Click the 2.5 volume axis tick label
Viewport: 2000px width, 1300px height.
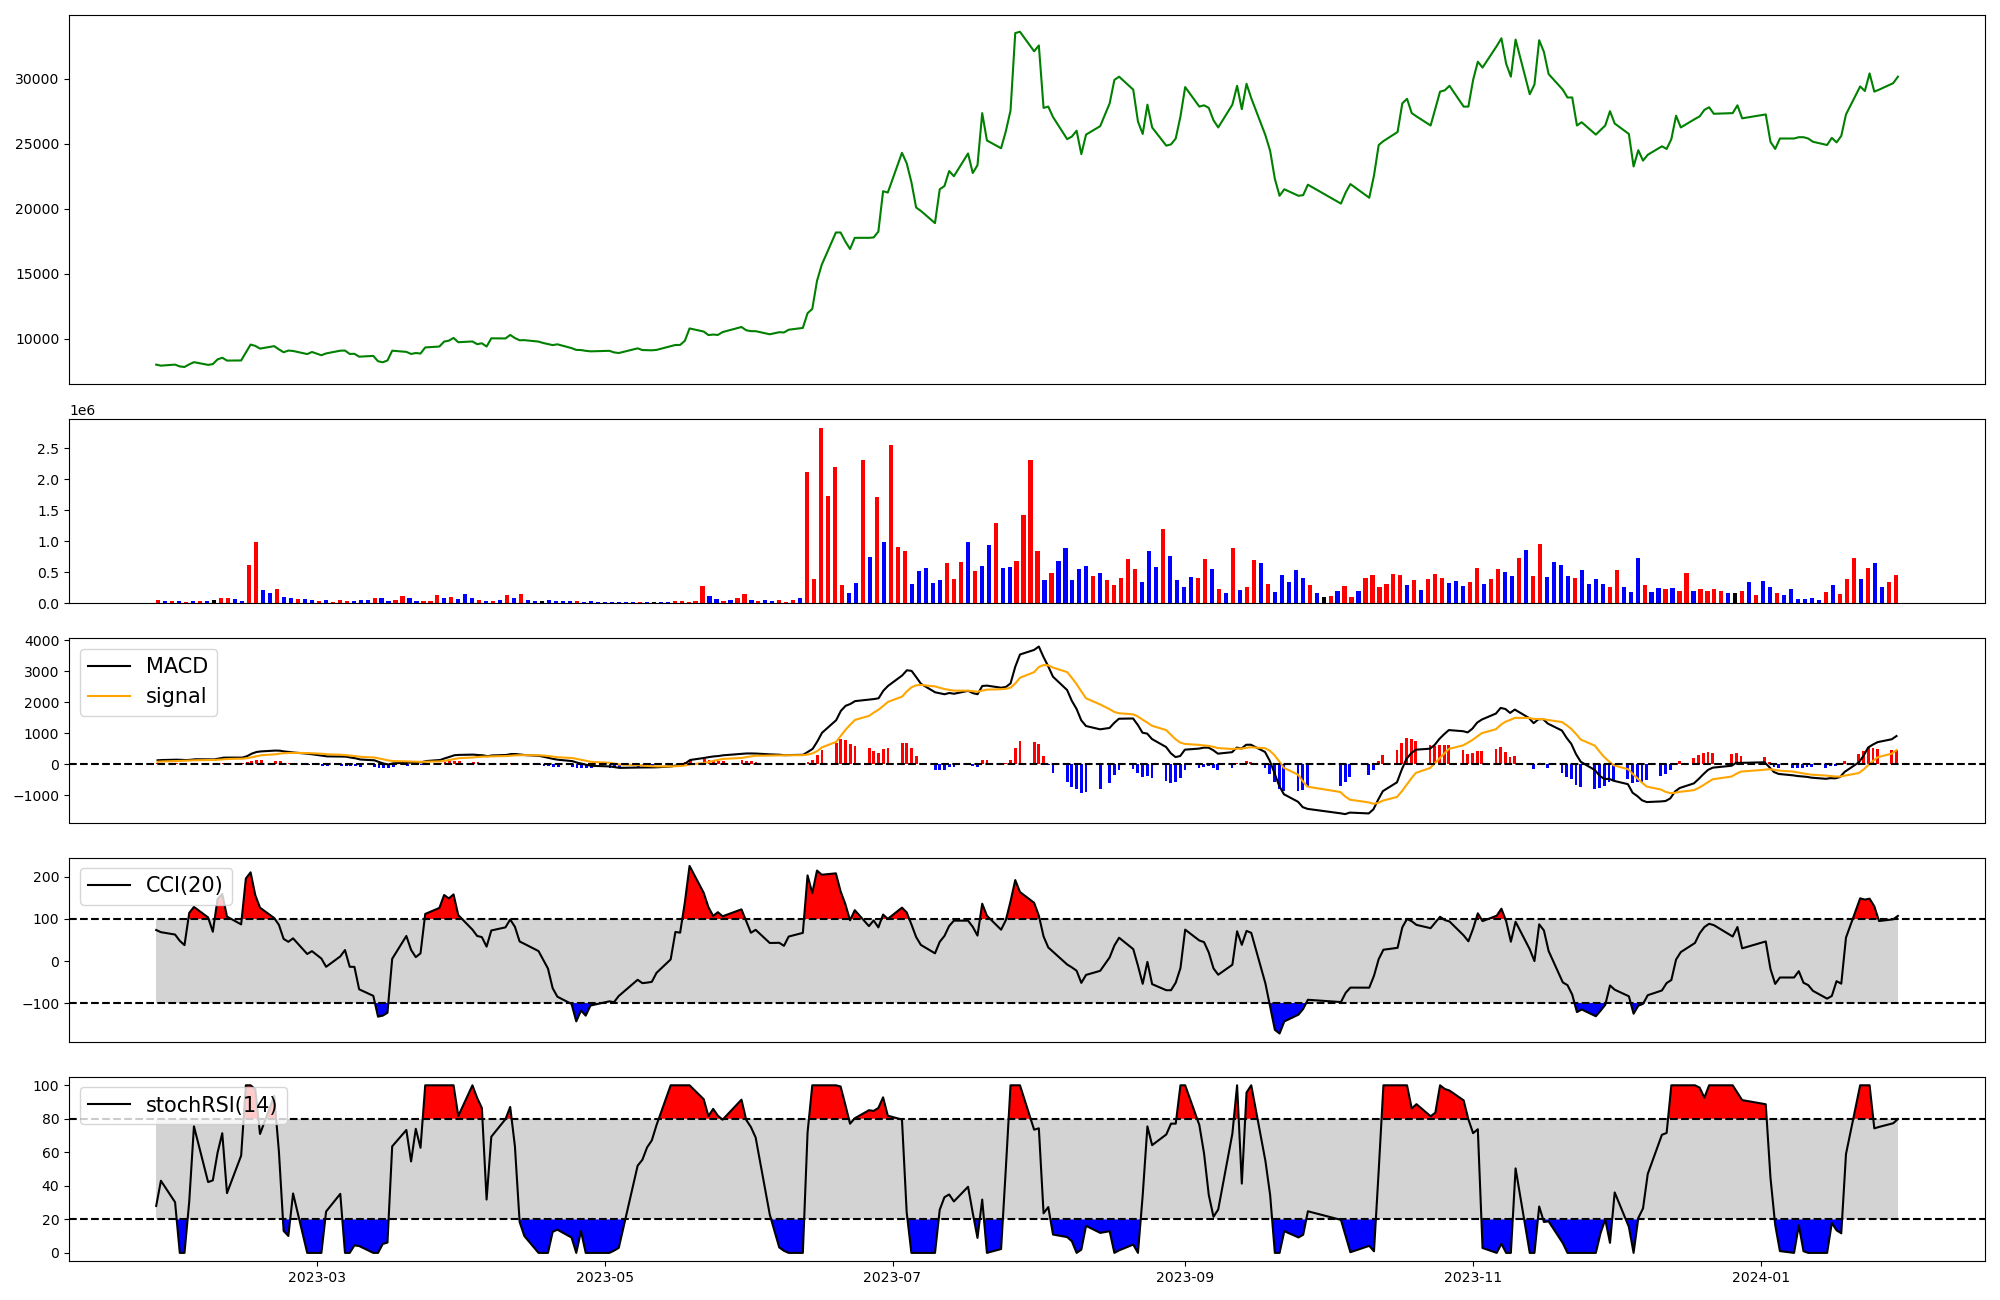(x=49, y=449)
